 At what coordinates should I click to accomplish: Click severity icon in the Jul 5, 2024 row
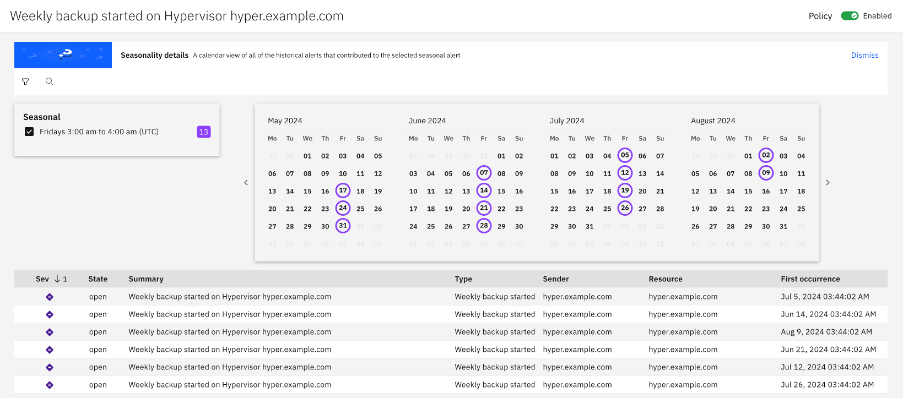[50, 297]
